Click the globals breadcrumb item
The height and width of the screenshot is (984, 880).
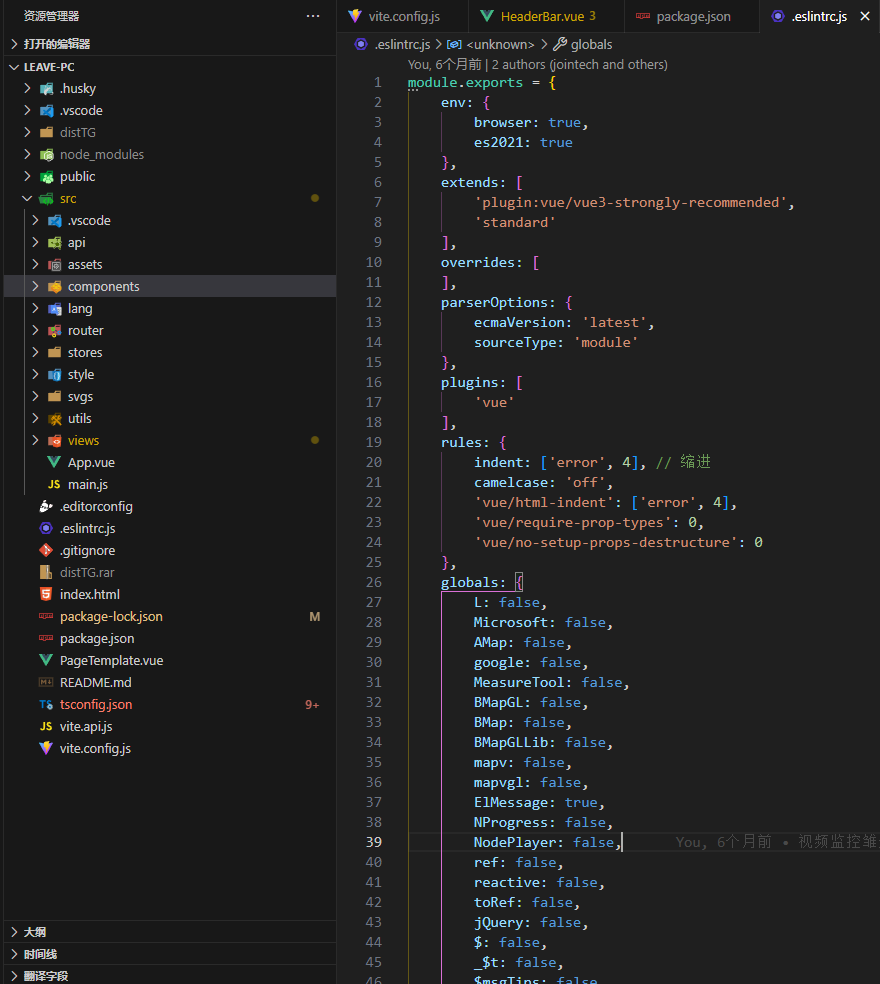coord(590,44)
